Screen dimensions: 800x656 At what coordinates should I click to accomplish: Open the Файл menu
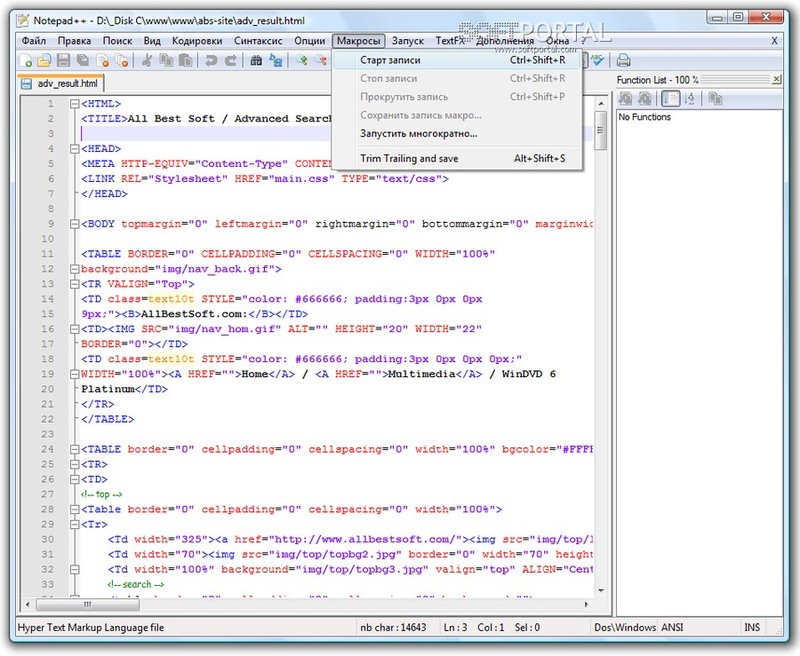[x=34, y=41]
